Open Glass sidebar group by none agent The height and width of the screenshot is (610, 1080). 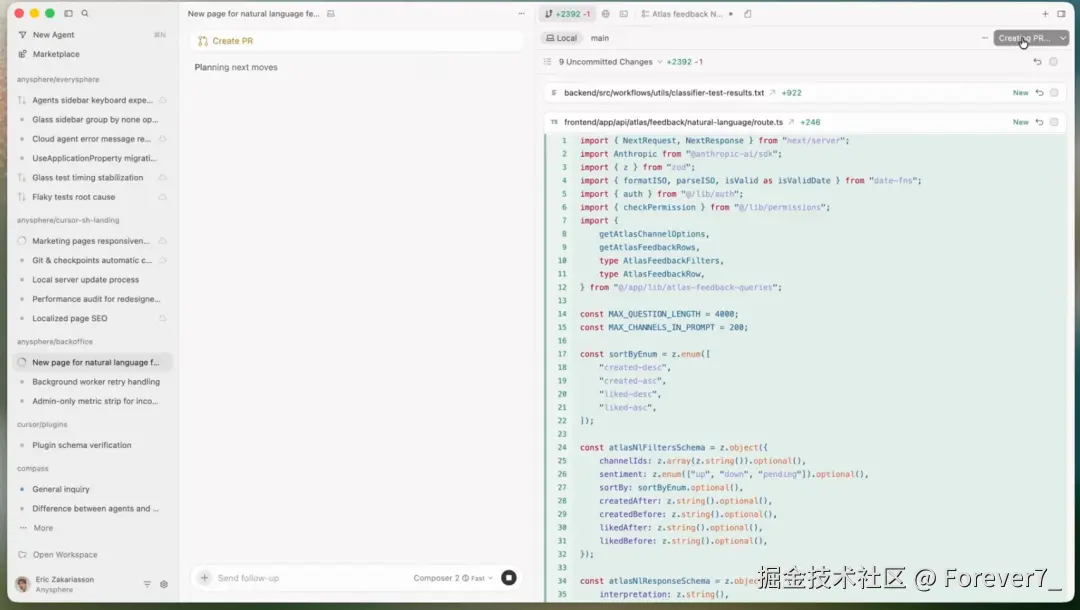(92, 120)
